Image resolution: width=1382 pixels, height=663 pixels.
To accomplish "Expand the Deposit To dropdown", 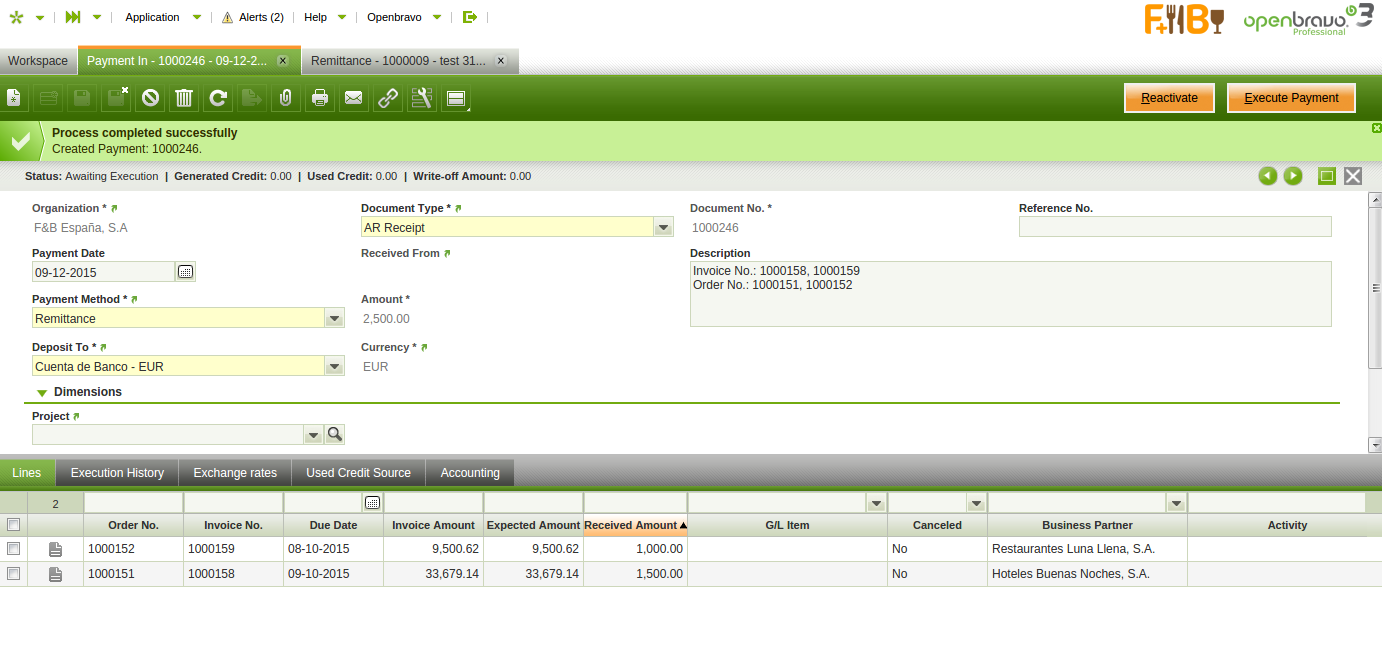I will pos(335,367).
